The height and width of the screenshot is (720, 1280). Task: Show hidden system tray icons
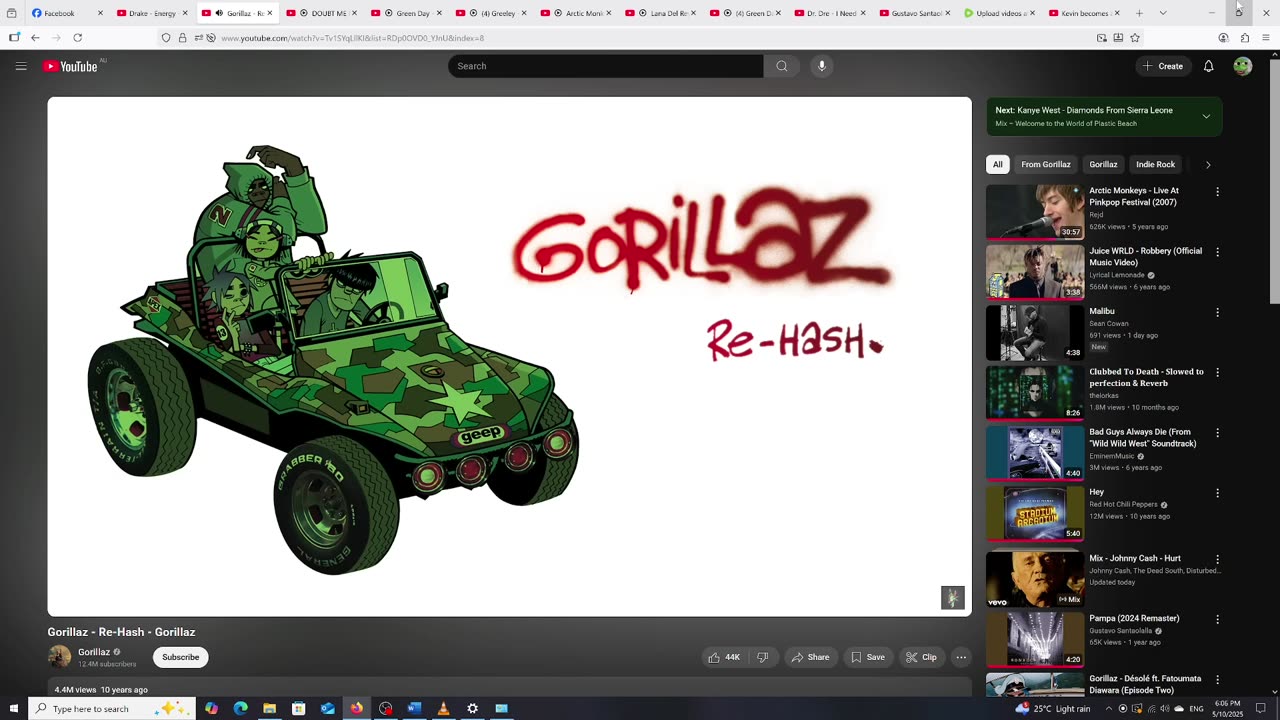[x=1107, y=709]
